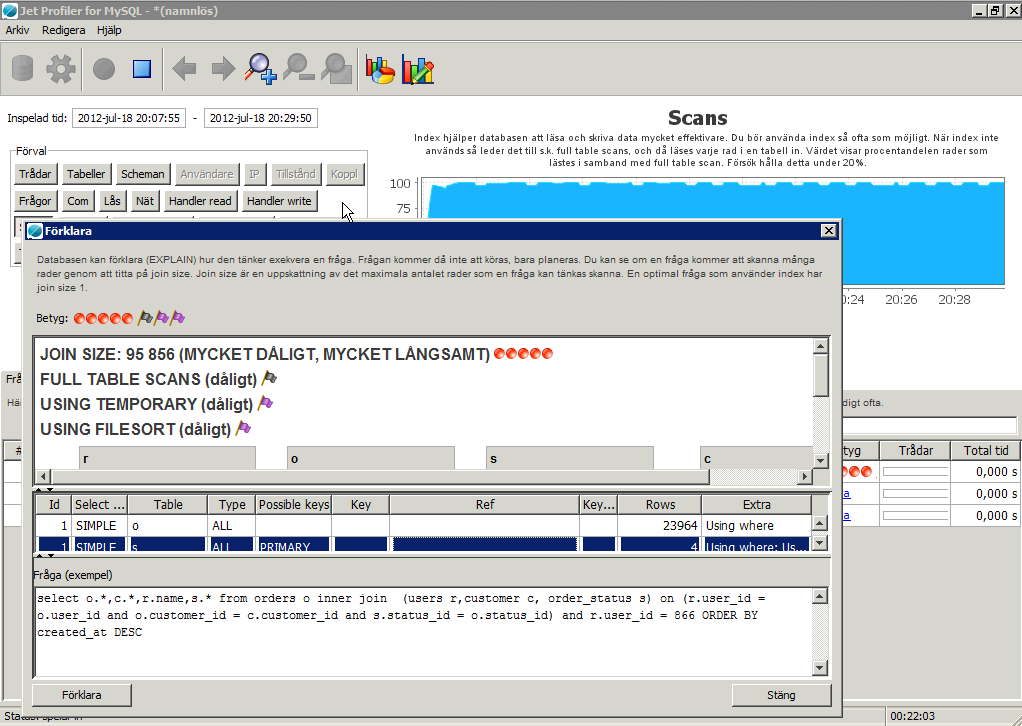Click explain summary horizontal scroll left arrow
Viewport: 1022px width, 726px height.
pyautogui.click(x=43, y=476)
